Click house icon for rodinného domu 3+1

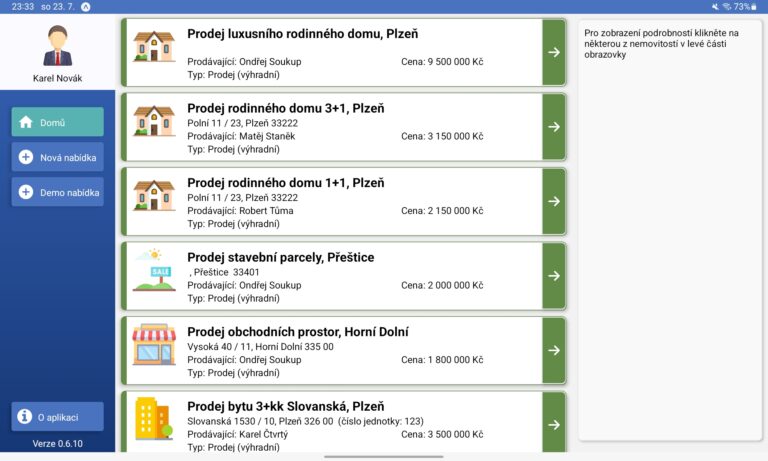[x=154, y=121]
